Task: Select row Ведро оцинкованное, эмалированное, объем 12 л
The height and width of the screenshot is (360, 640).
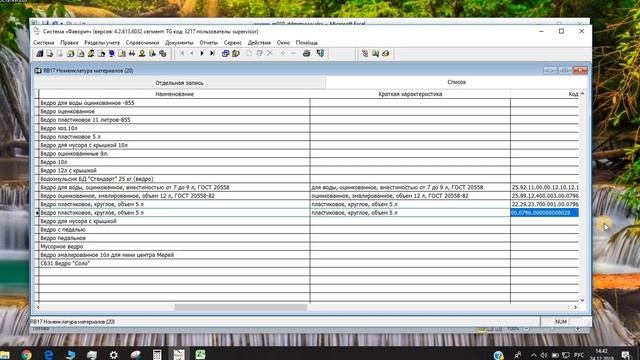Action: click(x=174, y=196)
